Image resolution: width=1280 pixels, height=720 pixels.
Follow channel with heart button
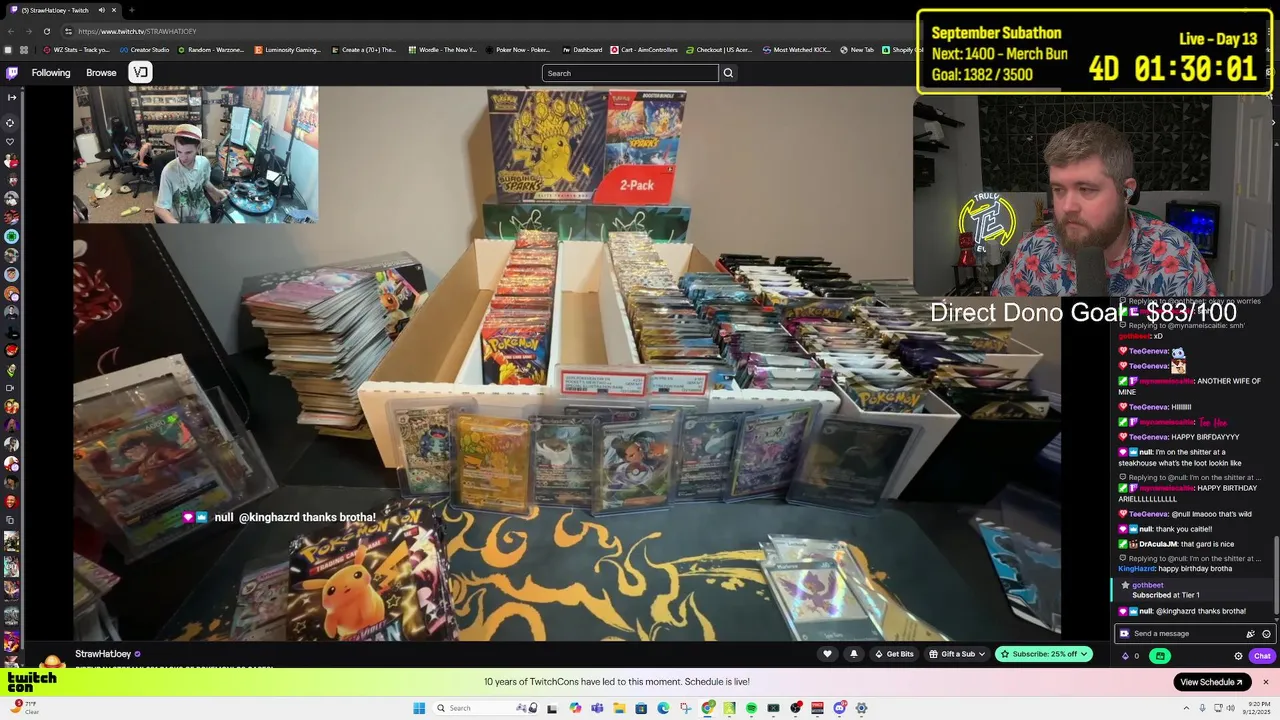827,654
